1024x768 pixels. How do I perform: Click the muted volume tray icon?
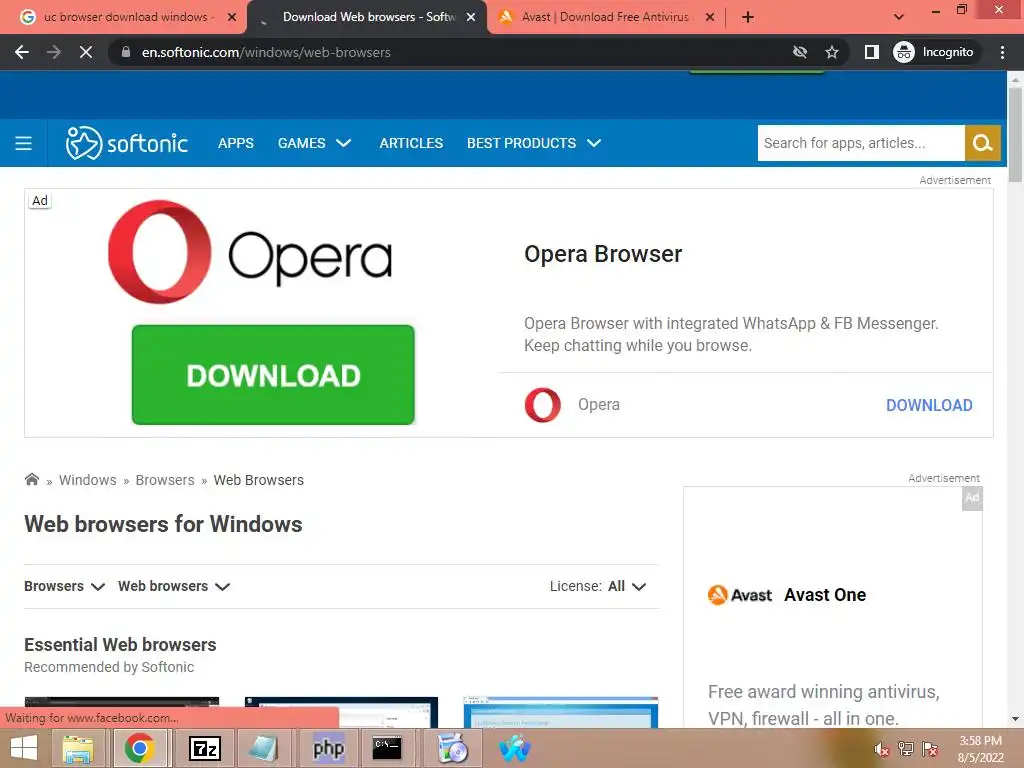point(881,749)
